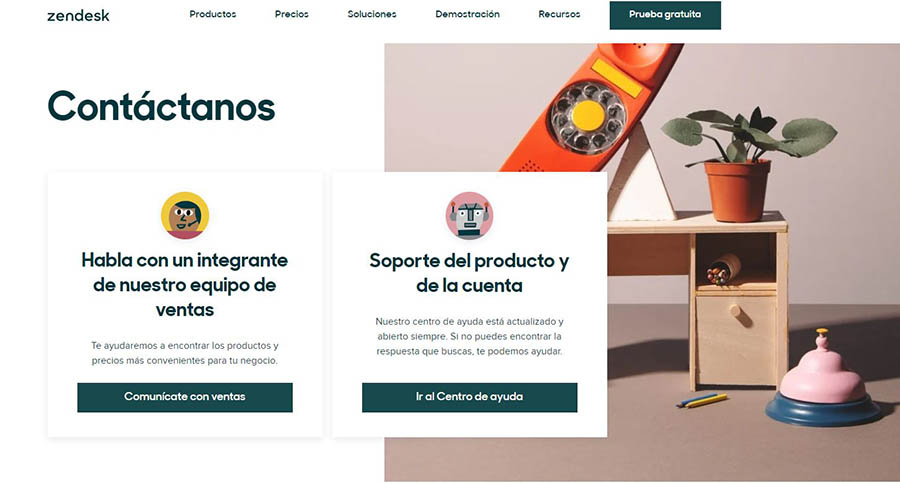Viewport: 900px width, 483px height.
Task: Expand the Soluciones navigation menu
Action: (371, 14)
